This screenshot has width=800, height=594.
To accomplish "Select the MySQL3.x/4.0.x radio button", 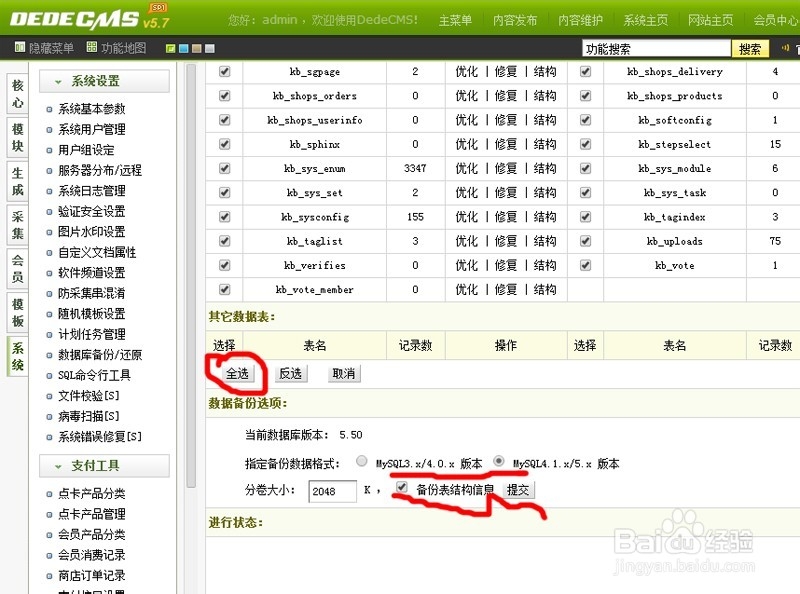I will (x=361, y=462).
